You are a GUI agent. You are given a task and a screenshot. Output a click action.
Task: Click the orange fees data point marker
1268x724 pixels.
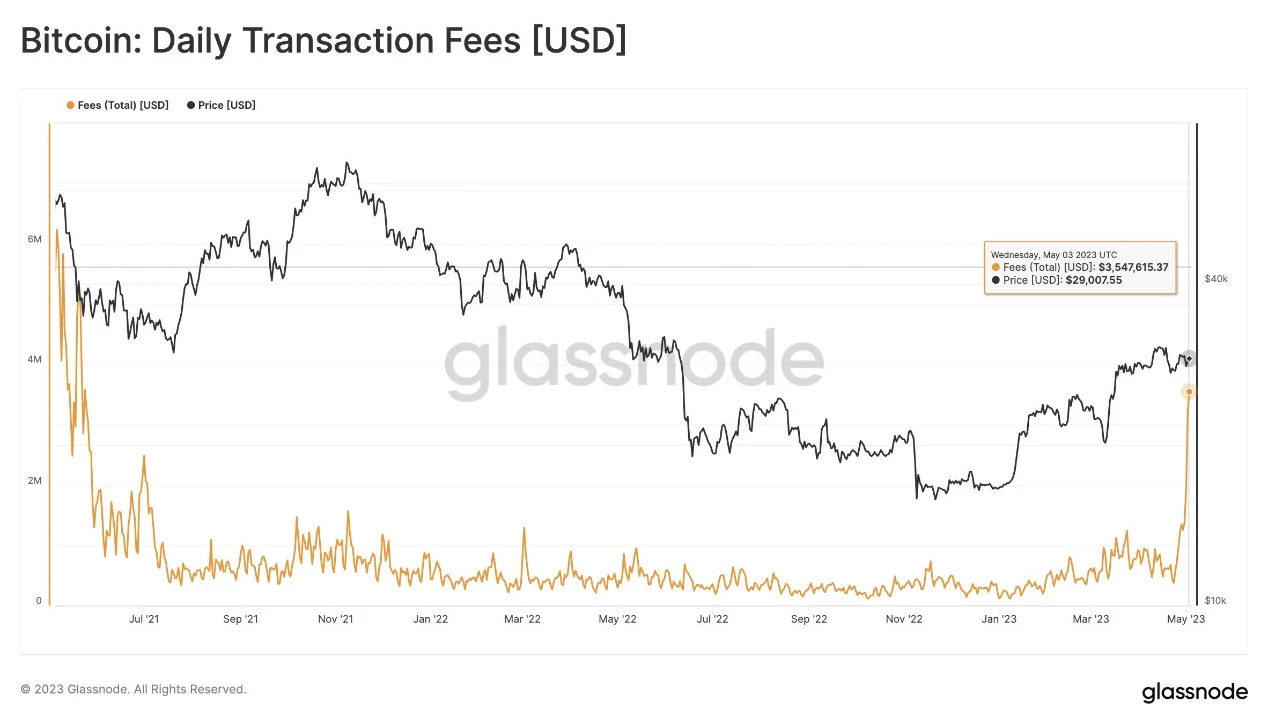1188,392
